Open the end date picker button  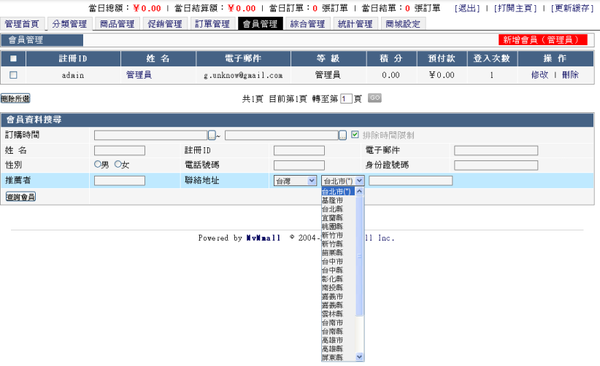(x=342, y=135)
